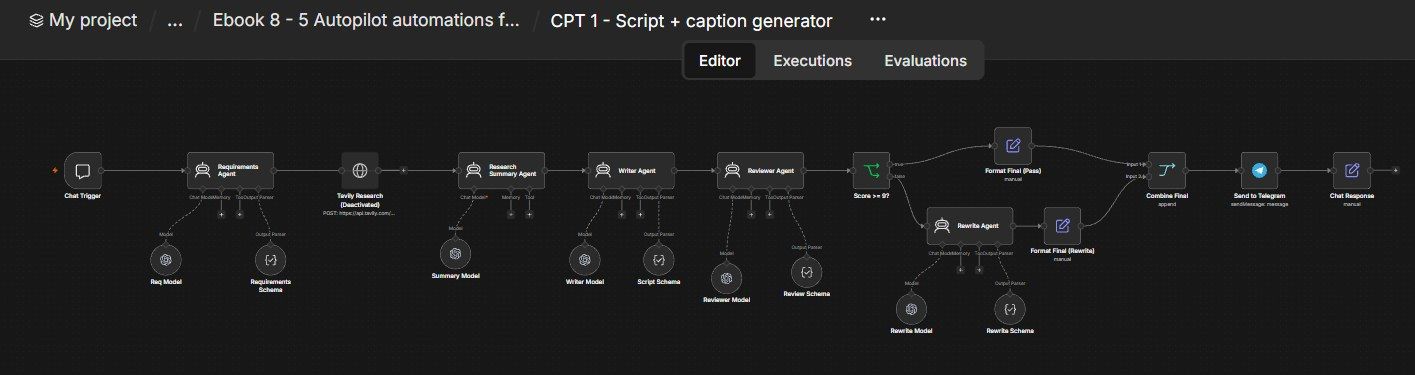Open the Rewrite Agent node
Screen dimensions: 1415x375
[x=969, y=226]
